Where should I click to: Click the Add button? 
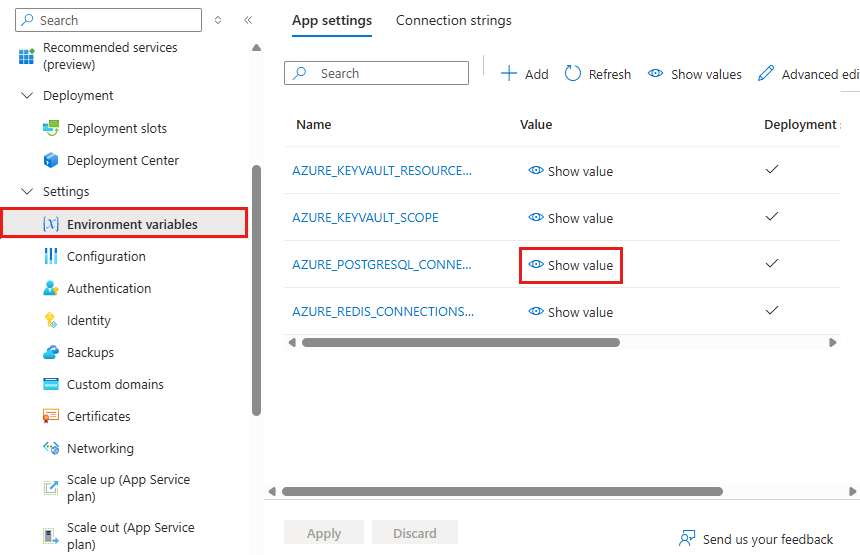525,74
